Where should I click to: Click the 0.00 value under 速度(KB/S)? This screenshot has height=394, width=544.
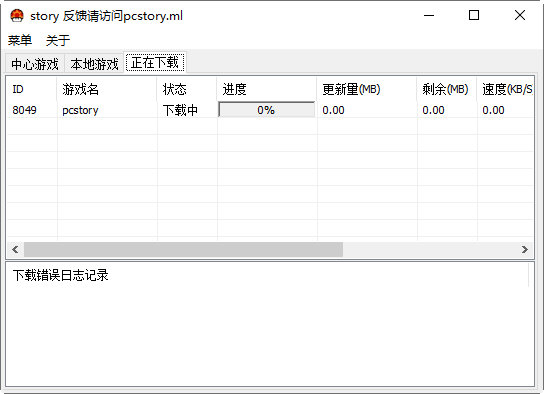493,110
